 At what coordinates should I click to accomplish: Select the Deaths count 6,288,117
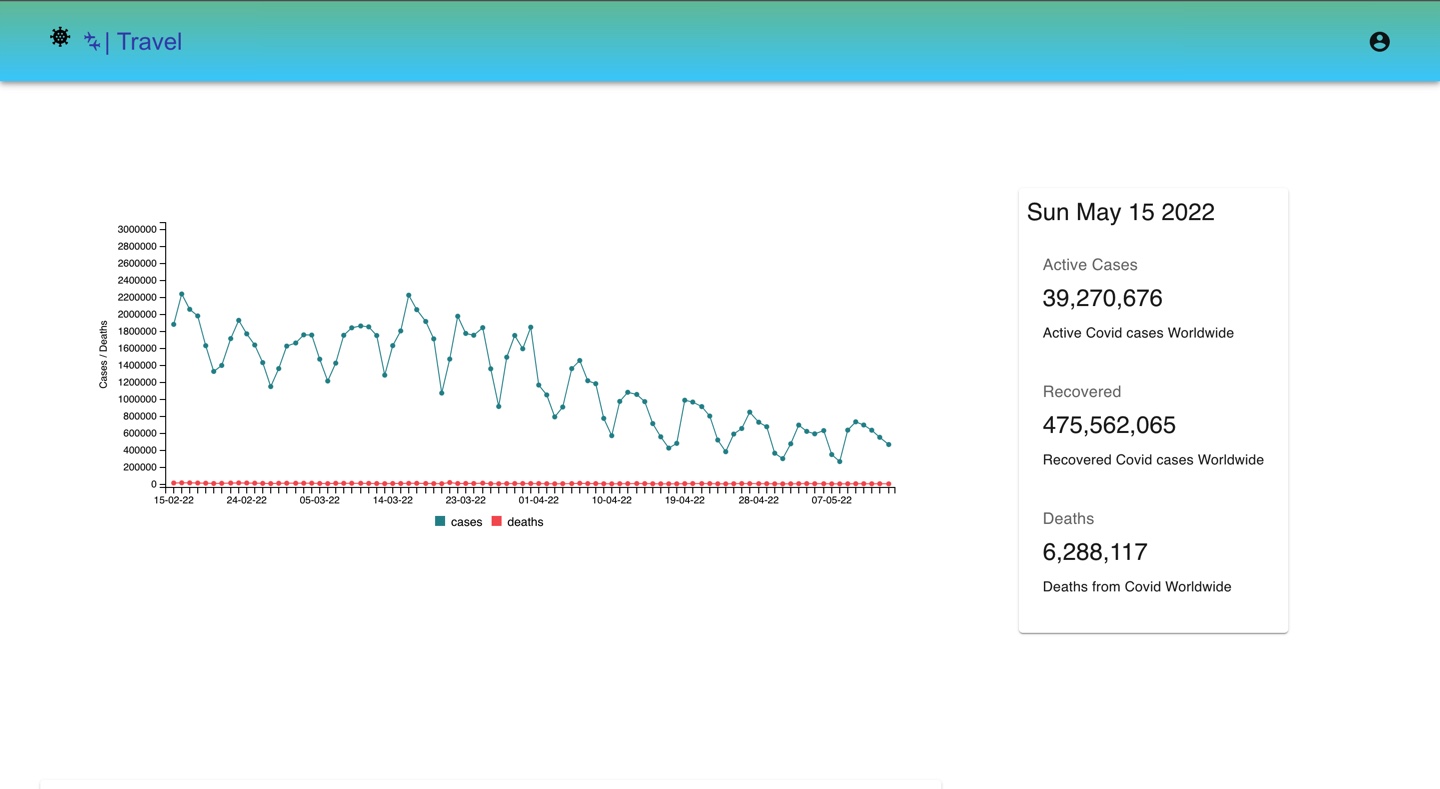coord(1095,552)
